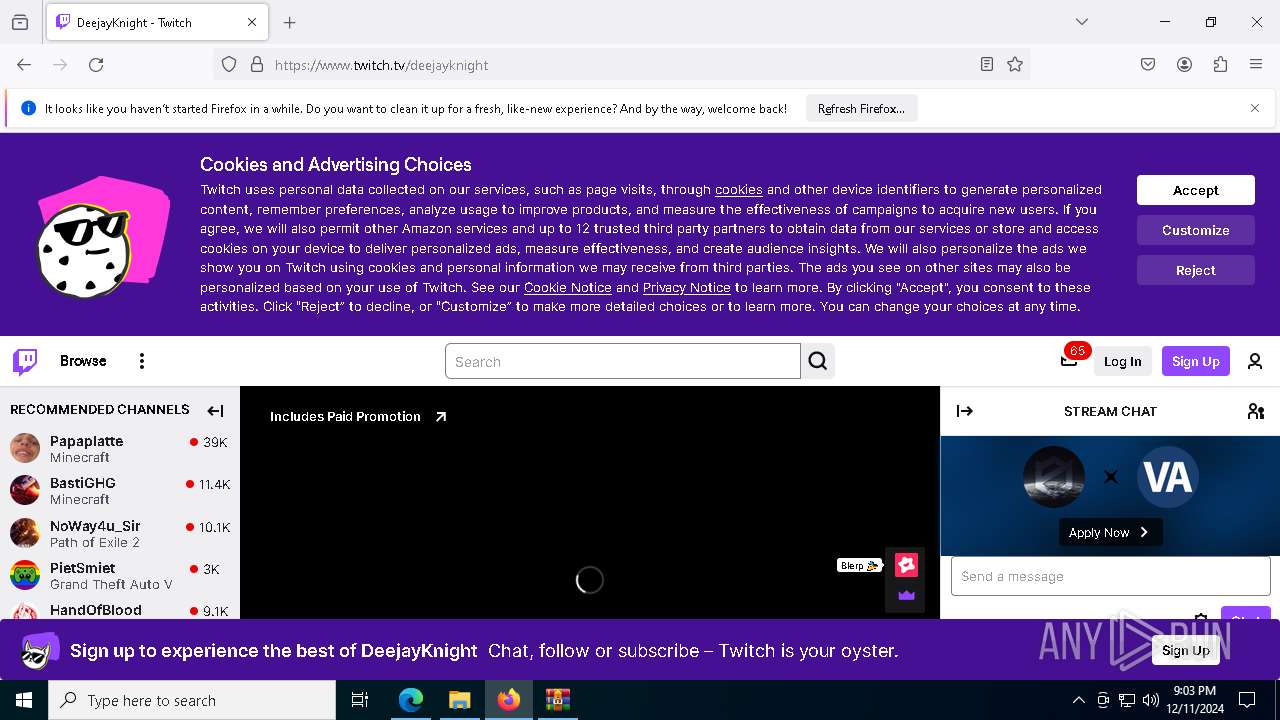Click the Log In button
1280x720 pixels.
pos(1122,361)
